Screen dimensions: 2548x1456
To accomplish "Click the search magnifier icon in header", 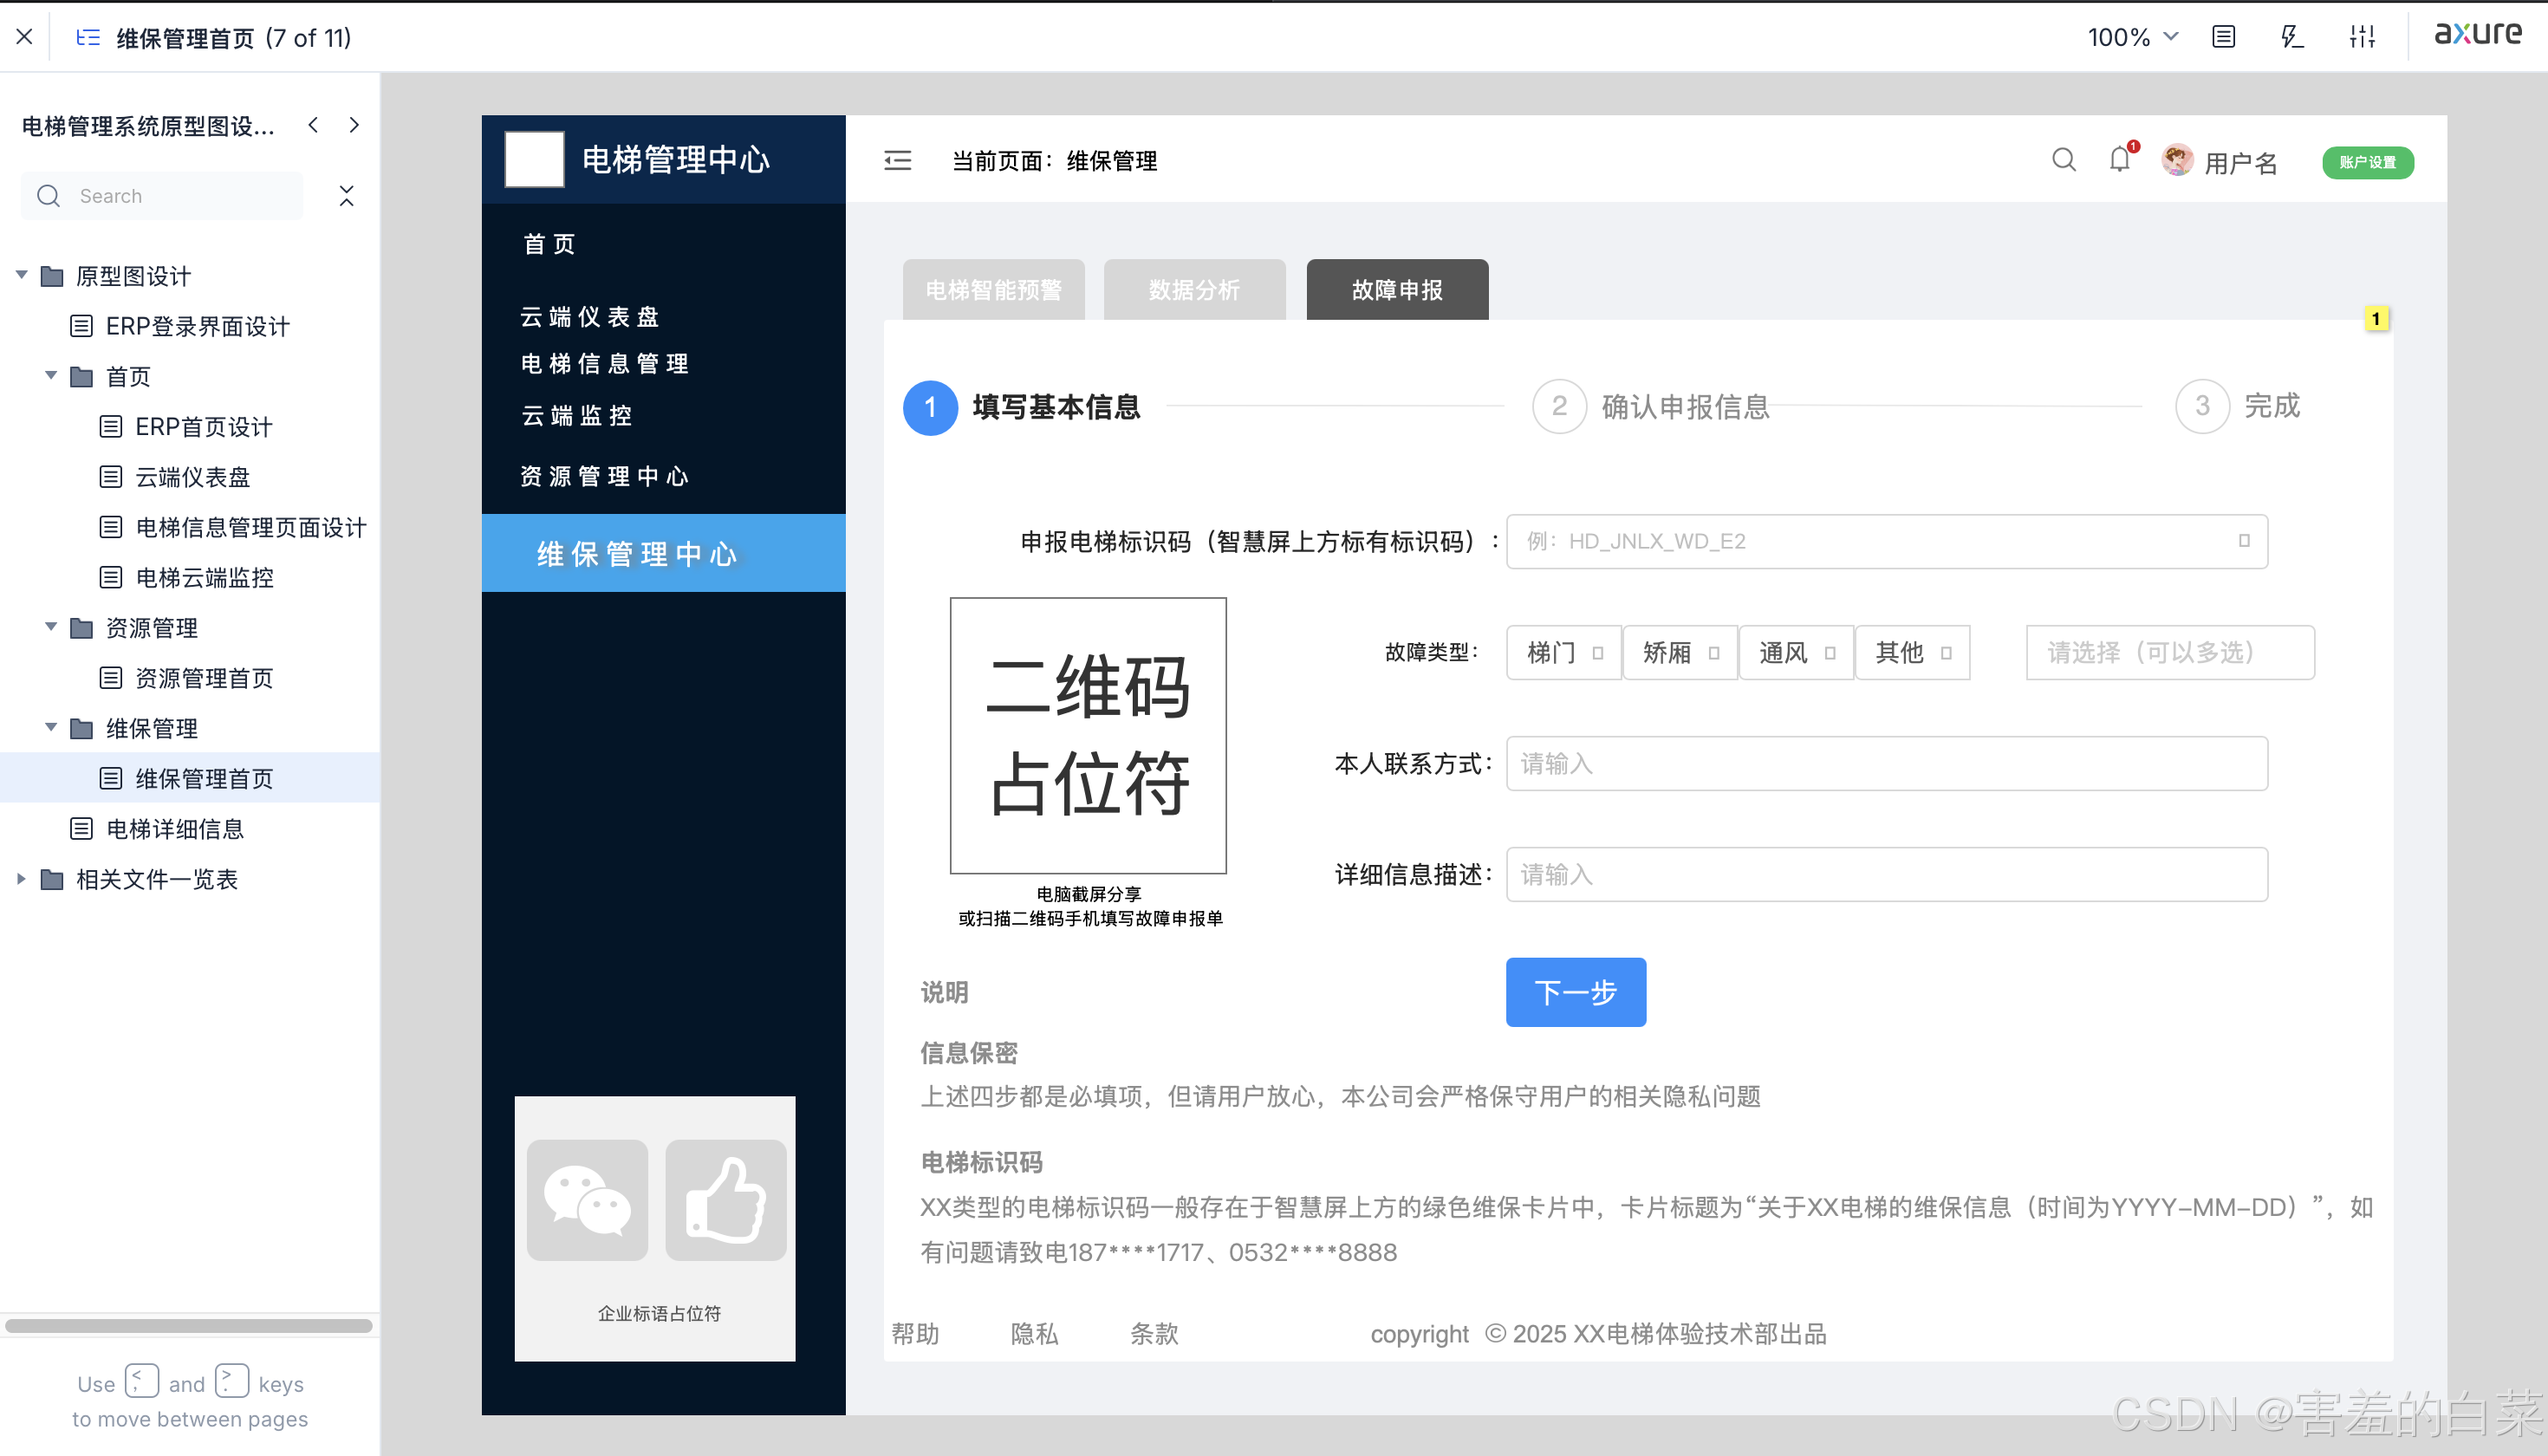I will pos(2063,160).
